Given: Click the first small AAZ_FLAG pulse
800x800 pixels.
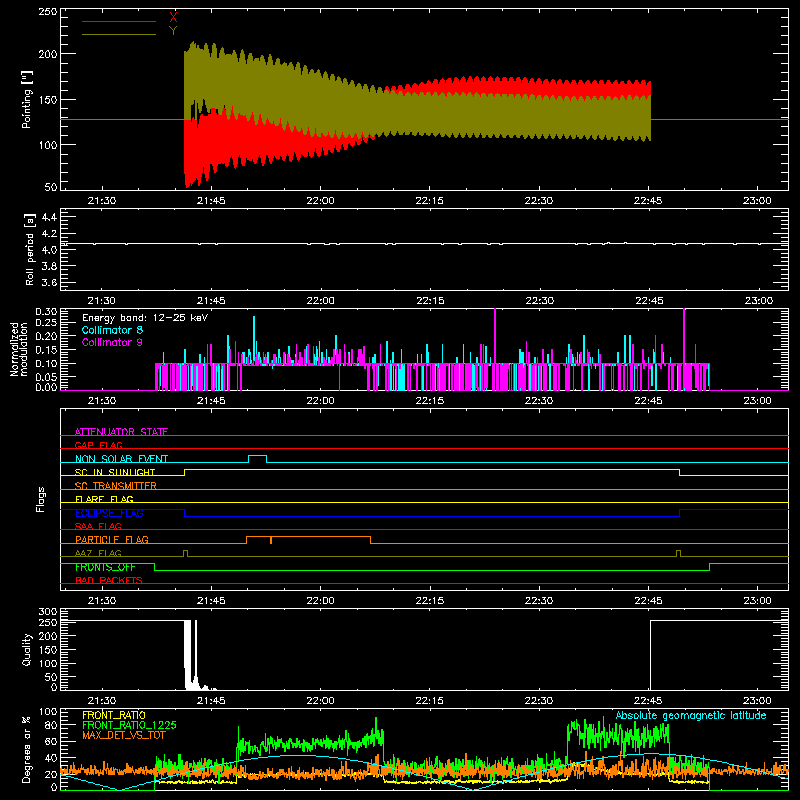Looking at the screenshot, I should 185,553.
